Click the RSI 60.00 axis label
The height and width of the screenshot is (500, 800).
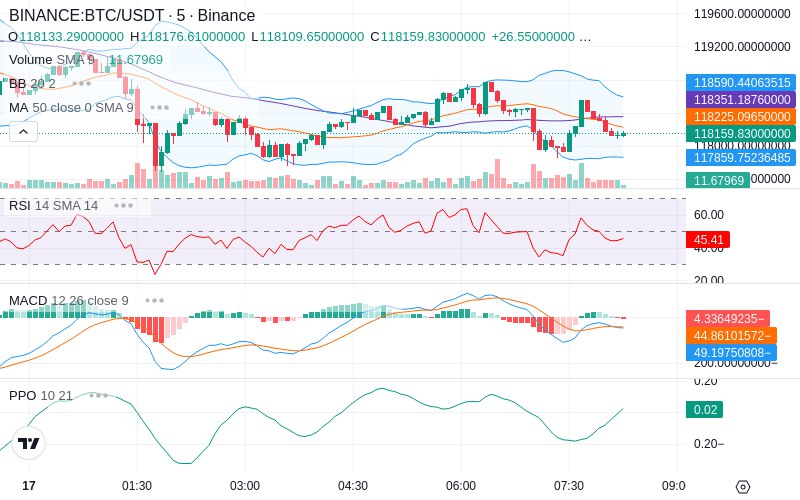click(x=709, y=215)
